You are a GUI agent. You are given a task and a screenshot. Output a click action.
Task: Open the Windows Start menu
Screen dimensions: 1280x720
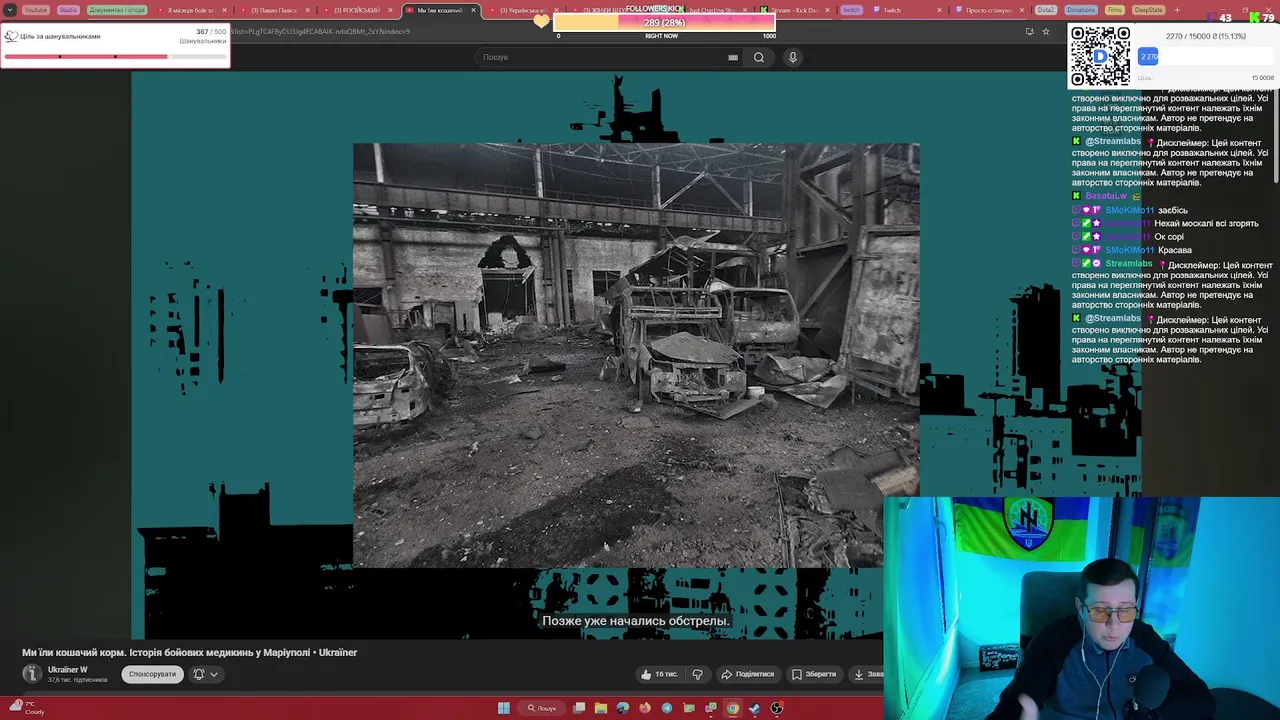[x=504, y=708]
